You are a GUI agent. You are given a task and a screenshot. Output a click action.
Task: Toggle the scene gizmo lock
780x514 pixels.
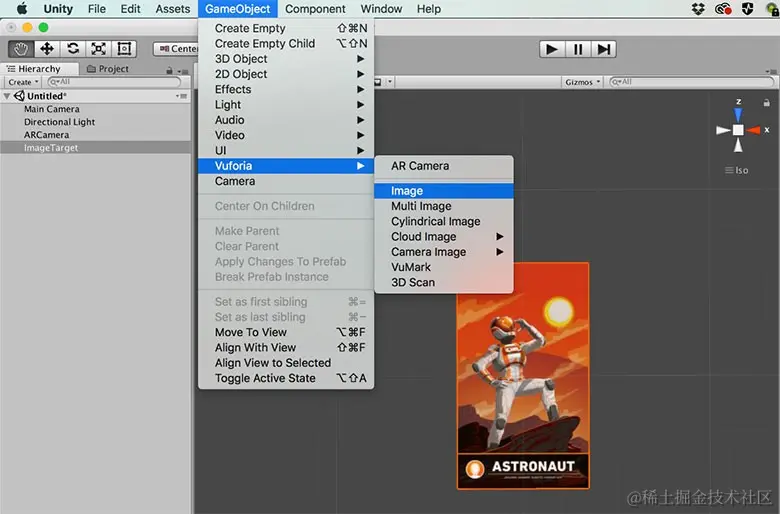tap(767, 103)
